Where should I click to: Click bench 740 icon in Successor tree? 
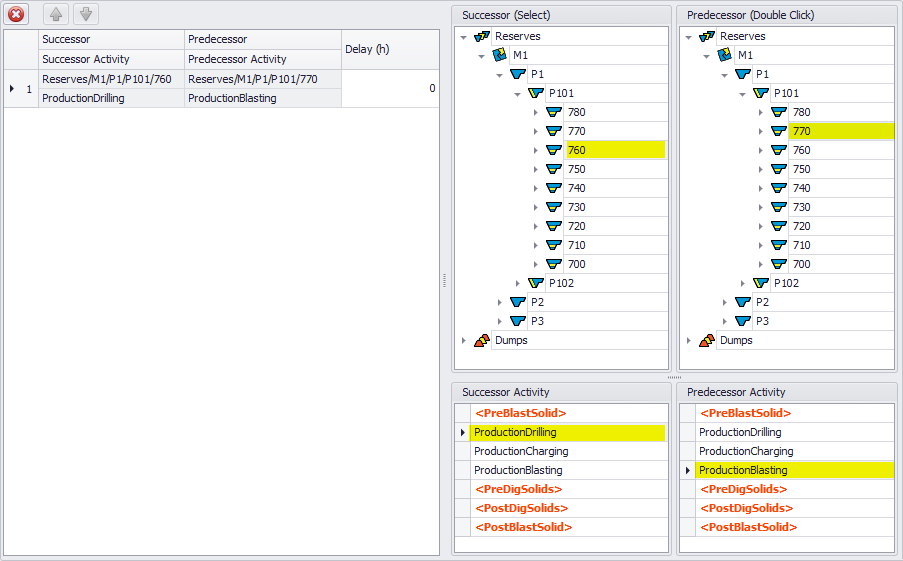(x=555, y=188)
